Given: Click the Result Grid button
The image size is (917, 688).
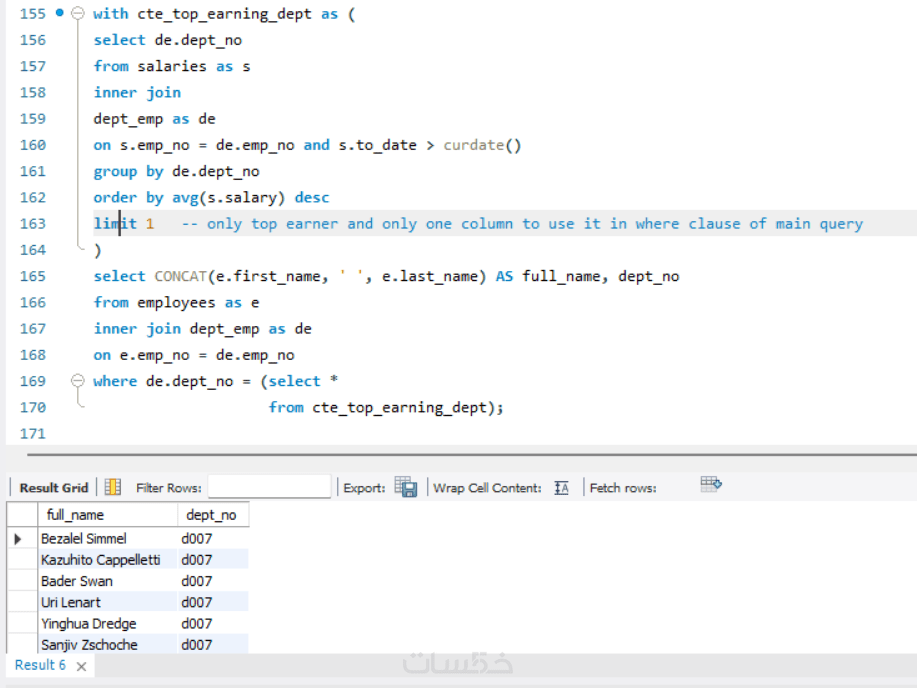Looking at the screenshot, I should [53, 487].
